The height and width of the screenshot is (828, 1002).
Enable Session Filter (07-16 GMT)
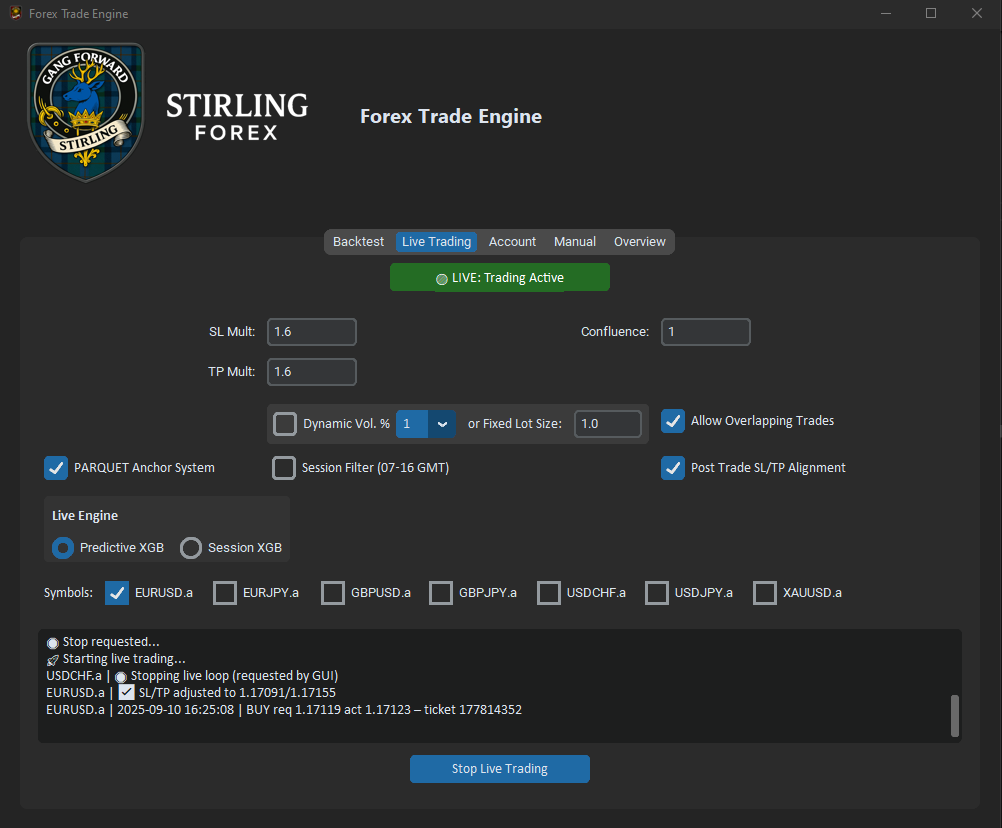(x=285, y=467)
